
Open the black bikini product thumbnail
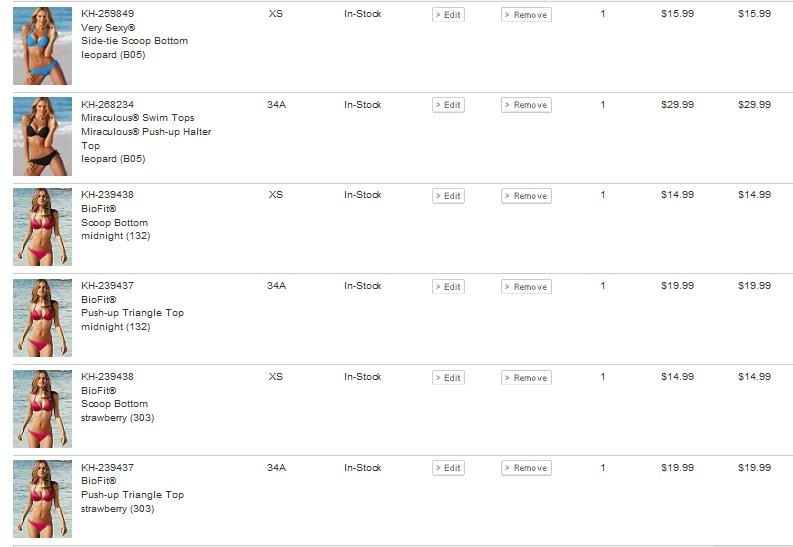[42, 136]
